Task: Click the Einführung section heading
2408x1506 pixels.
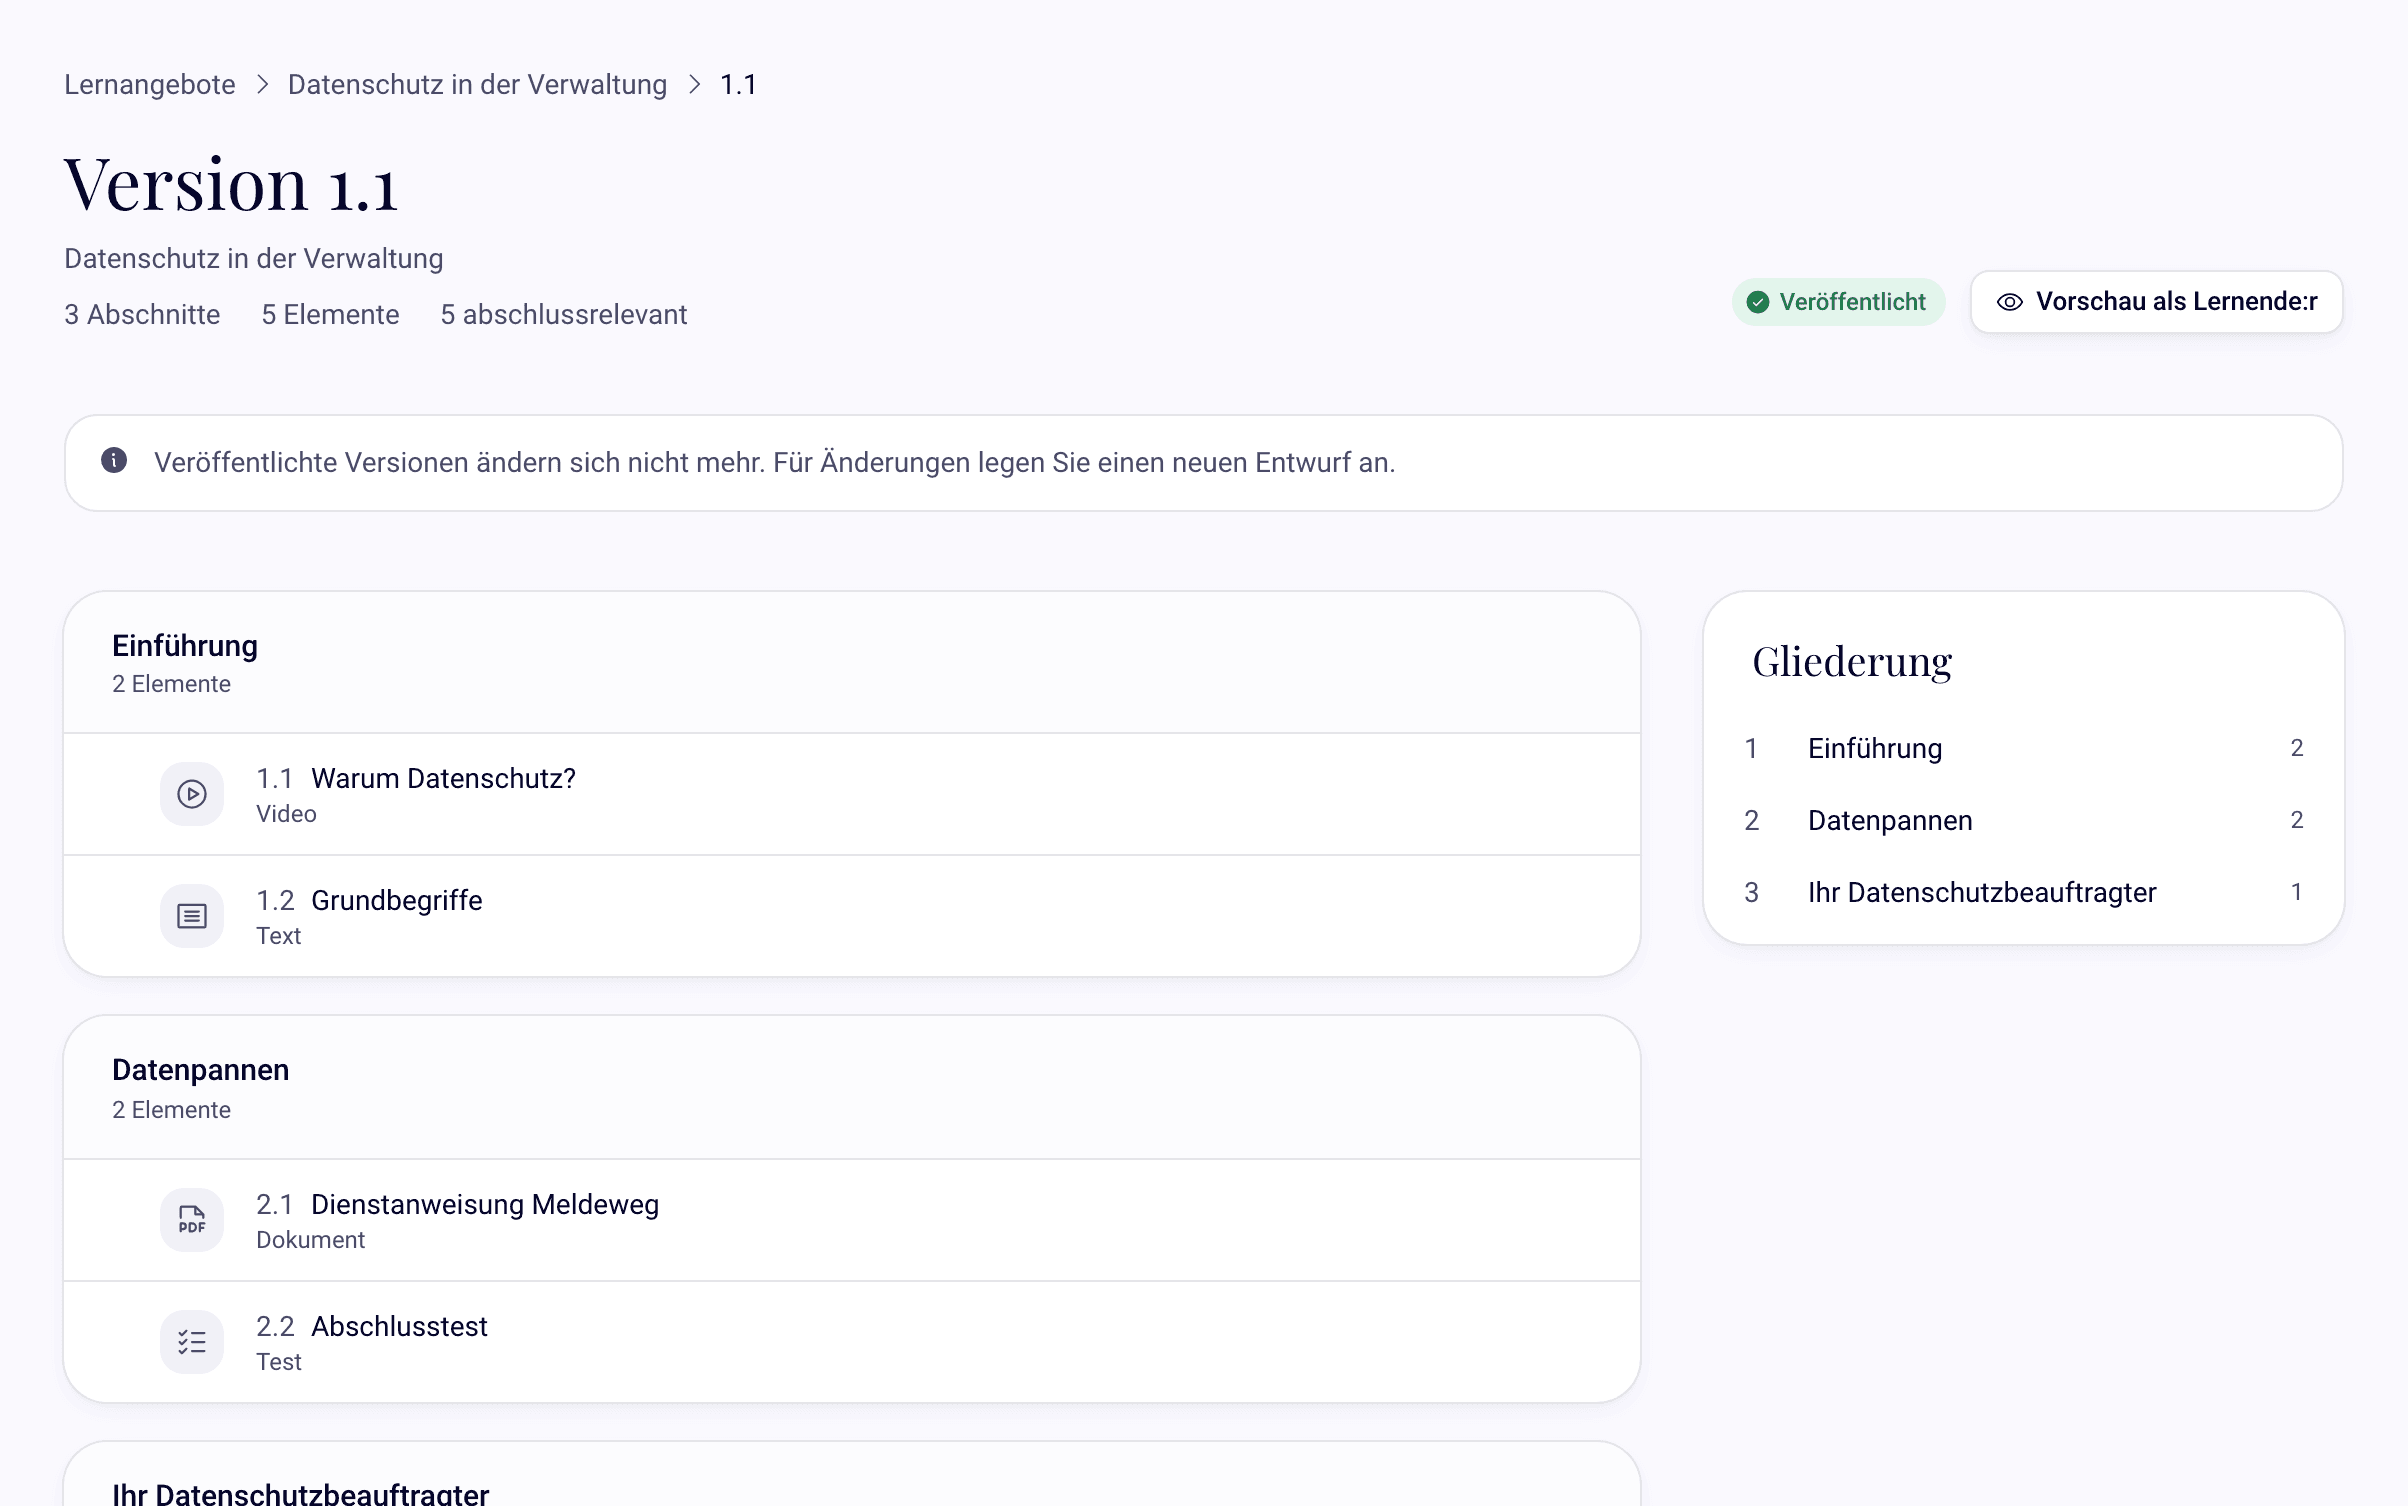Action: click(x=185, y=646)
